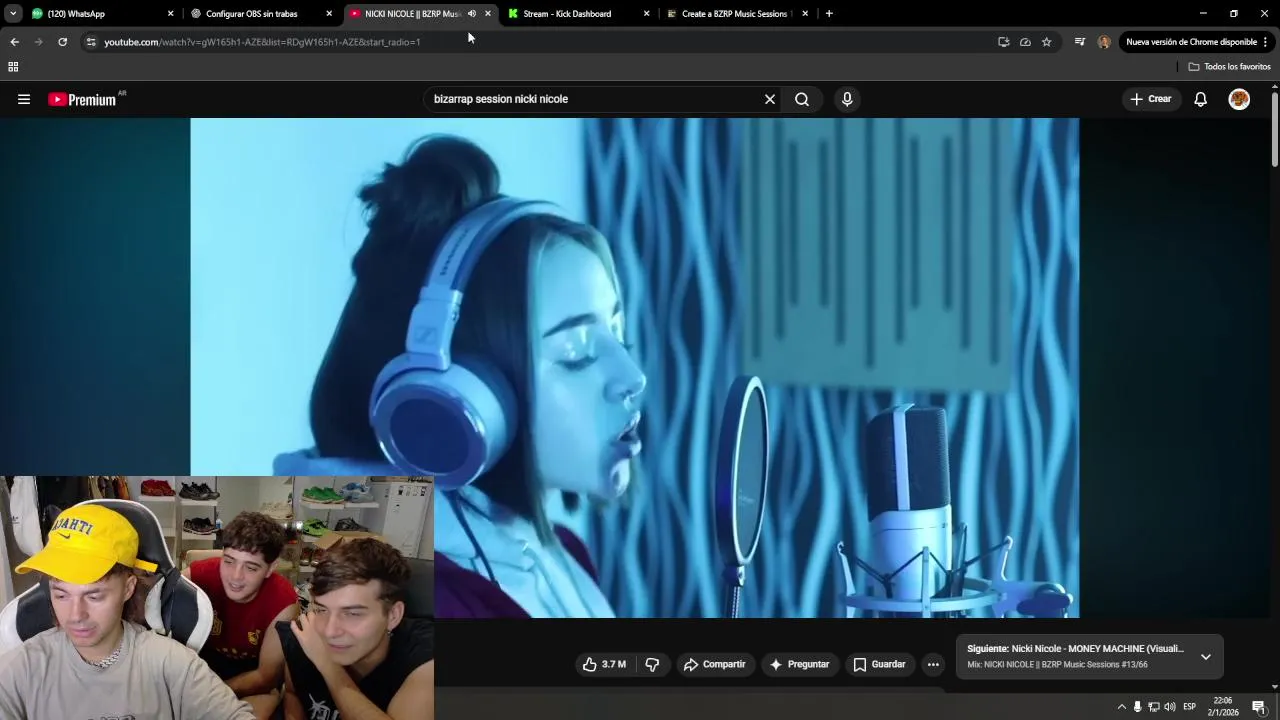
Task: Go back in the browser
Action: click(x=14, y=42)
